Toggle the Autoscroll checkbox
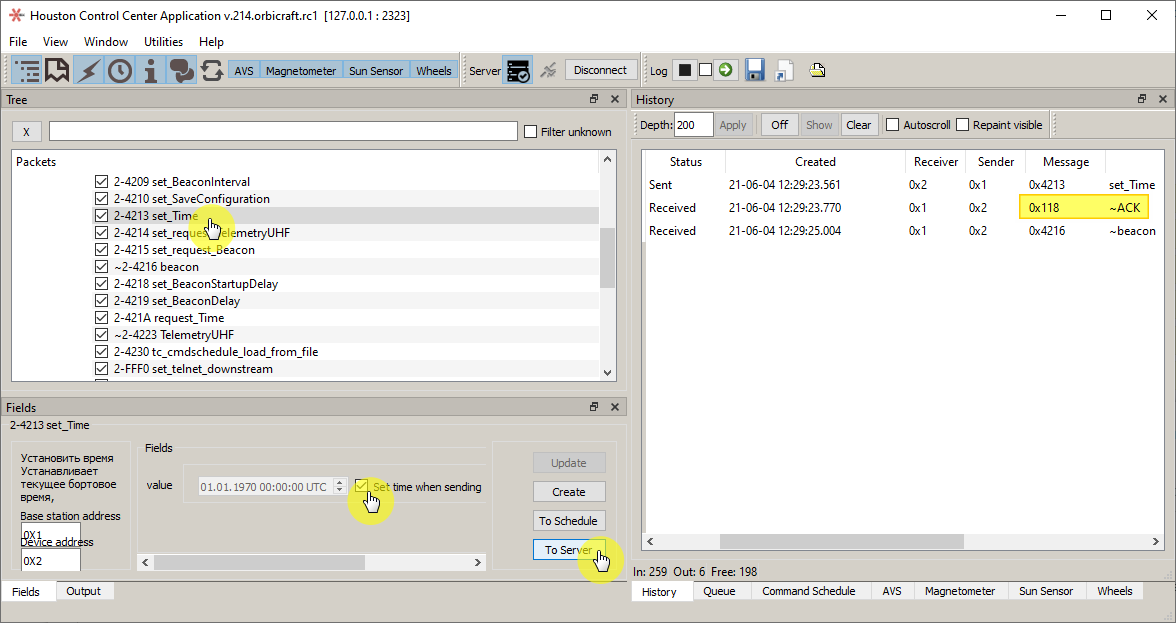Image resolution: width=1176 pixels, height=623 pixels. (893, 125)
